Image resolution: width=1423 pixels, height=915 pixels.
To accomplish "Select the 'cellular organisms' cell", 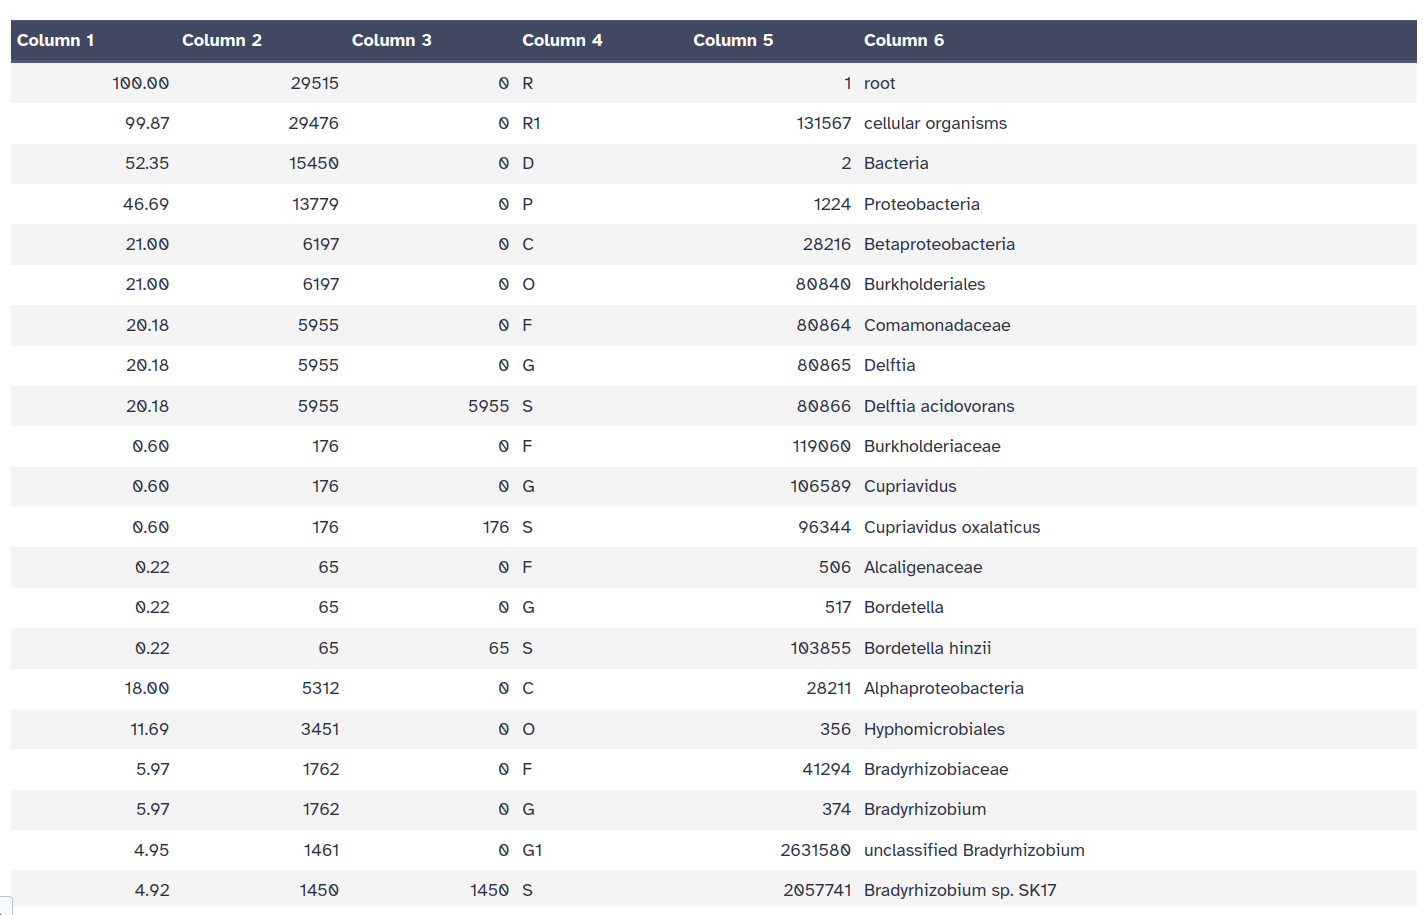I will point(935,123).
